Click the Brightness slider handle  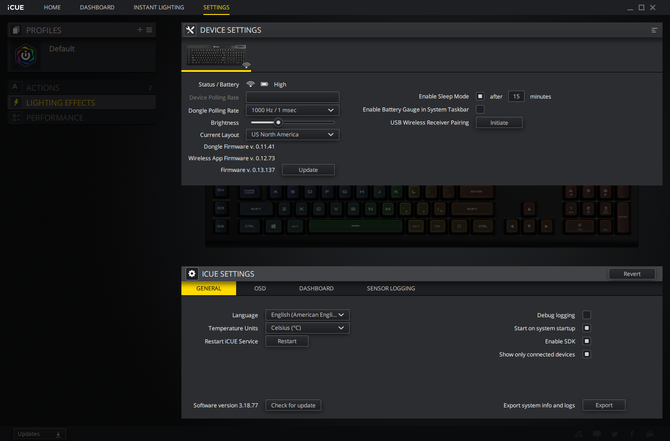click(278, 123)
